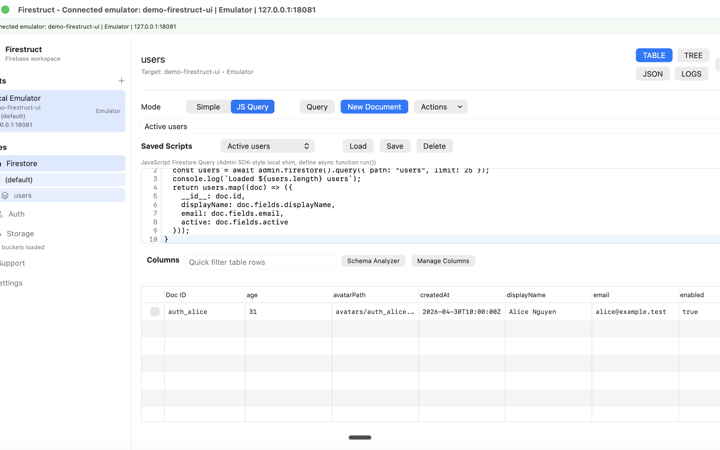
Task: Switch to the JSON view
Action: pyautogui.click(x=652, y=74)
